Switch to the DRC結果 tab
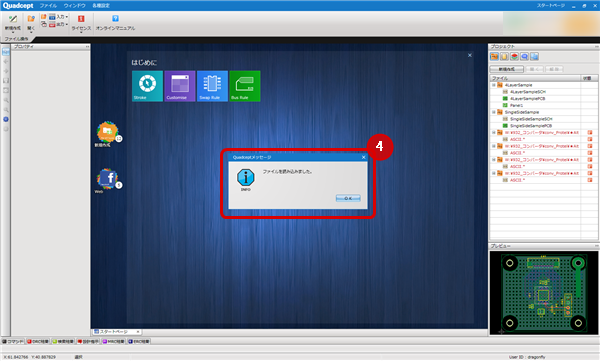 pyautogui.click(x=38, y=341)
